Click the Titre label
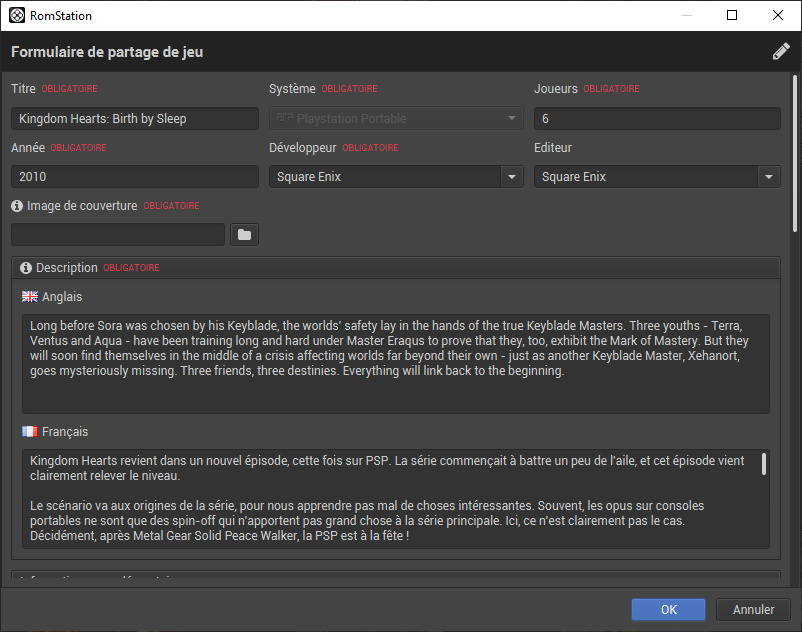Image resolution: width=802 pixels, height=632 pixels. pyautogui.click(x=24, y=88)
